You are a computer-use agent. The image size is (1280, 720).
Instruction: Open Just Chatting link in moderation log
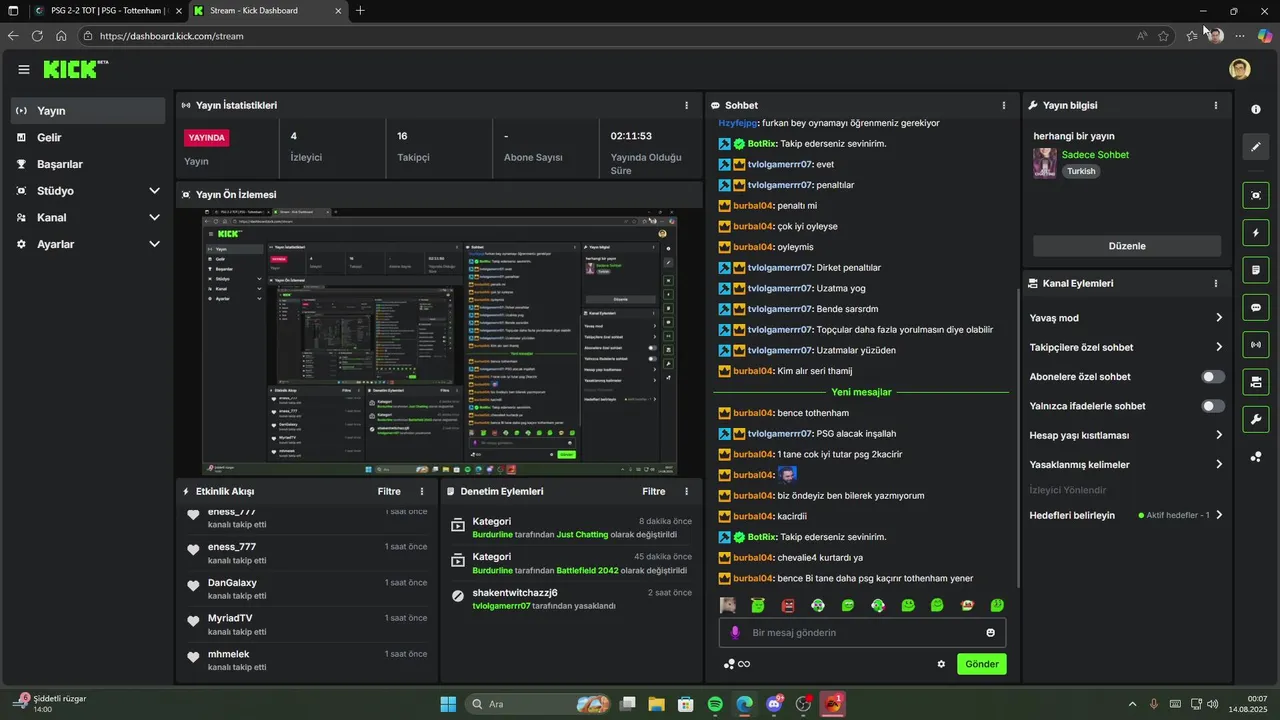[x=583, y=535]
